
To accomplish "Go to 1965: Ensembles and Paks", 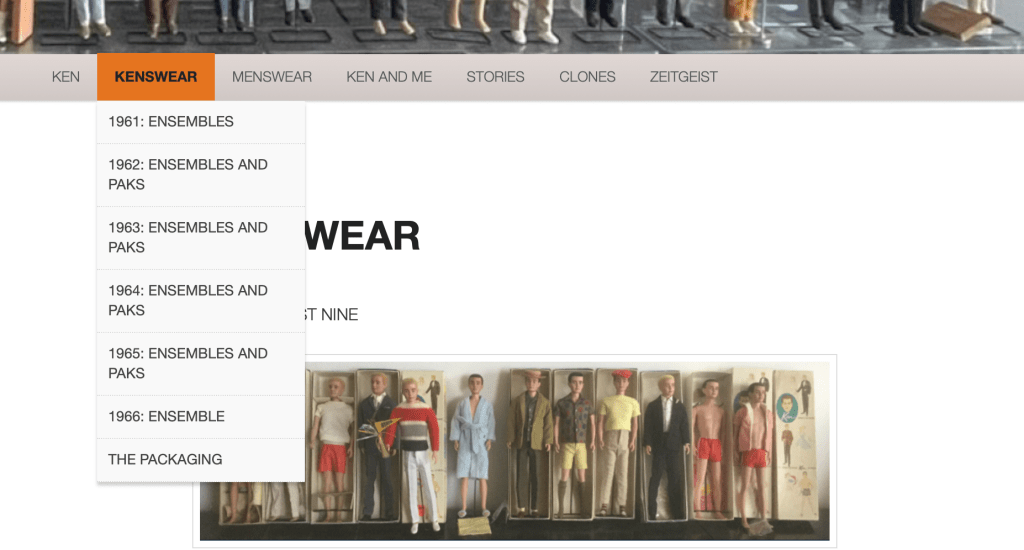I will (x=188, y=363).
